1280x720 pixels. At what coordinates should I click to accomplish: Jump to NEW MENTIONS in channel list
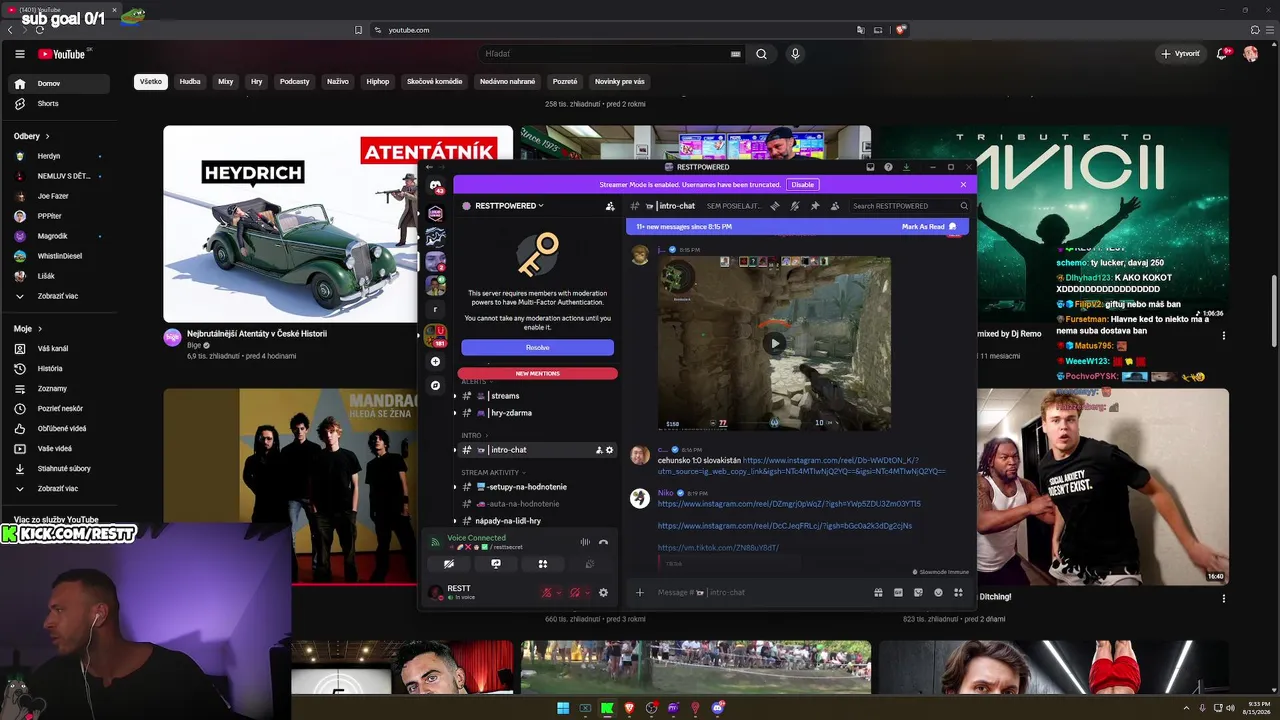[x=538, y=374]
